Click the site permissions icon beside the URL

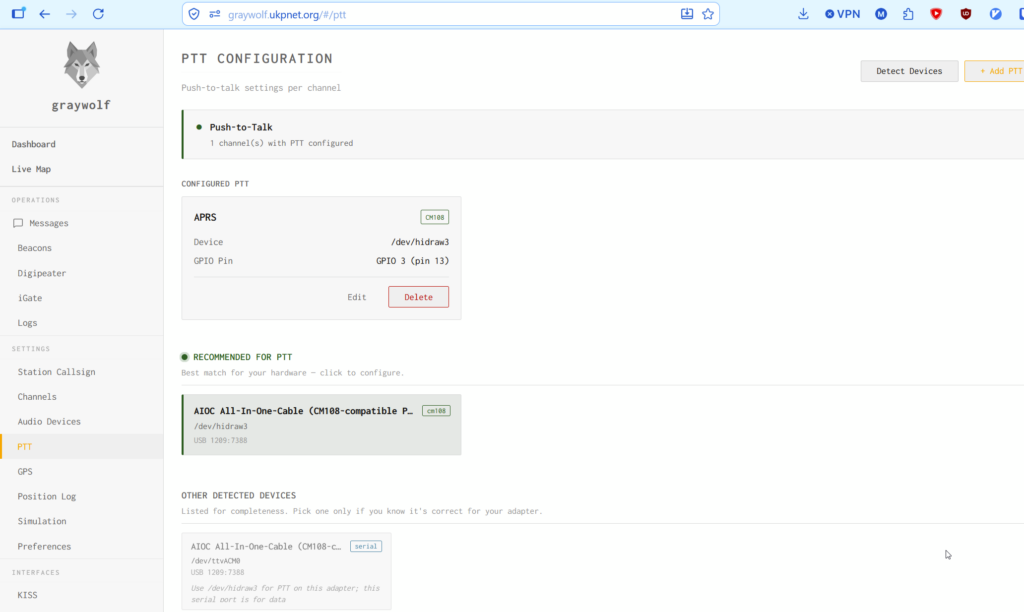[215, 14]
